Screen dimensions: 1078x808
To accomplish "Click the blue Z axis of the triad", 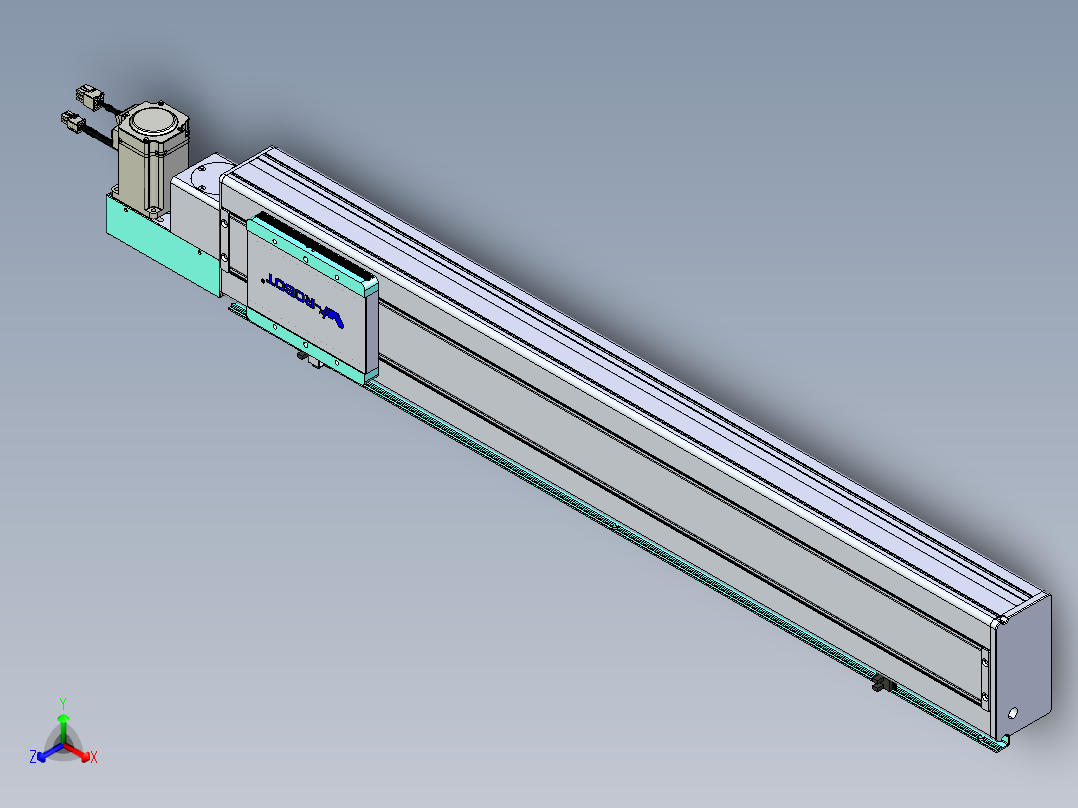I will point(46,754).
